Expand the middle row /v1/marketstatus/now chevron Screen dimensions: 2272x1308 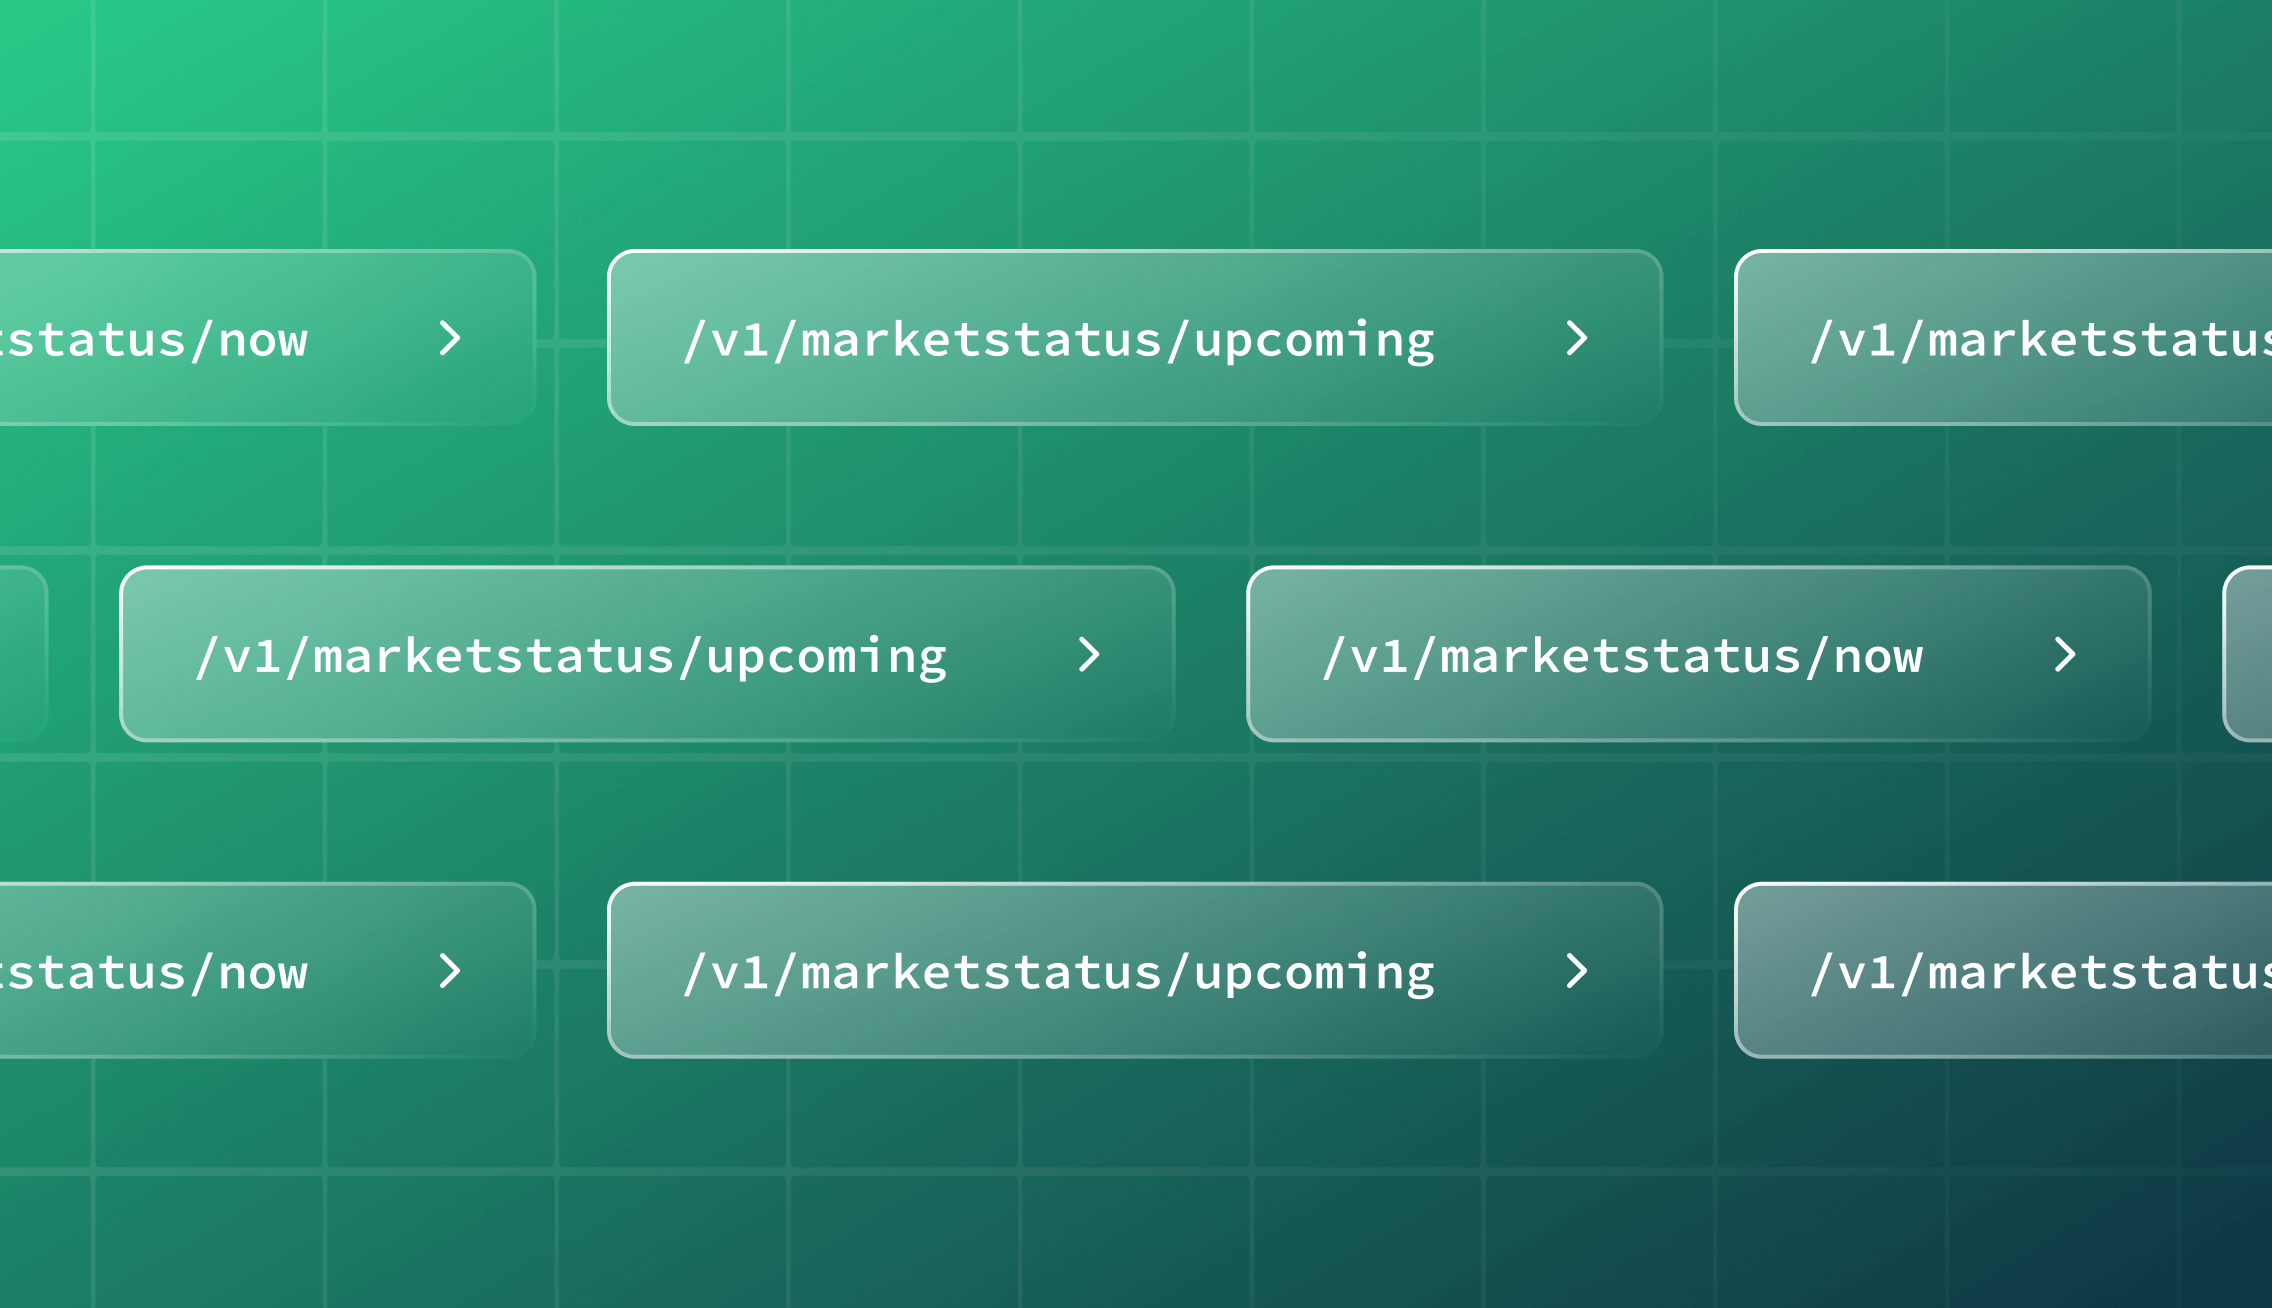[x=2065, y=656]
